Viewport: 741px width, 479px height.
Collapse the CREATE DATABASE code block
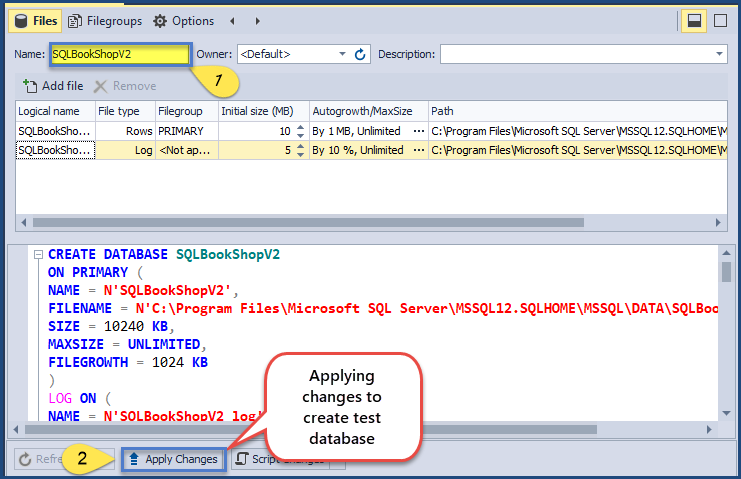38,255
